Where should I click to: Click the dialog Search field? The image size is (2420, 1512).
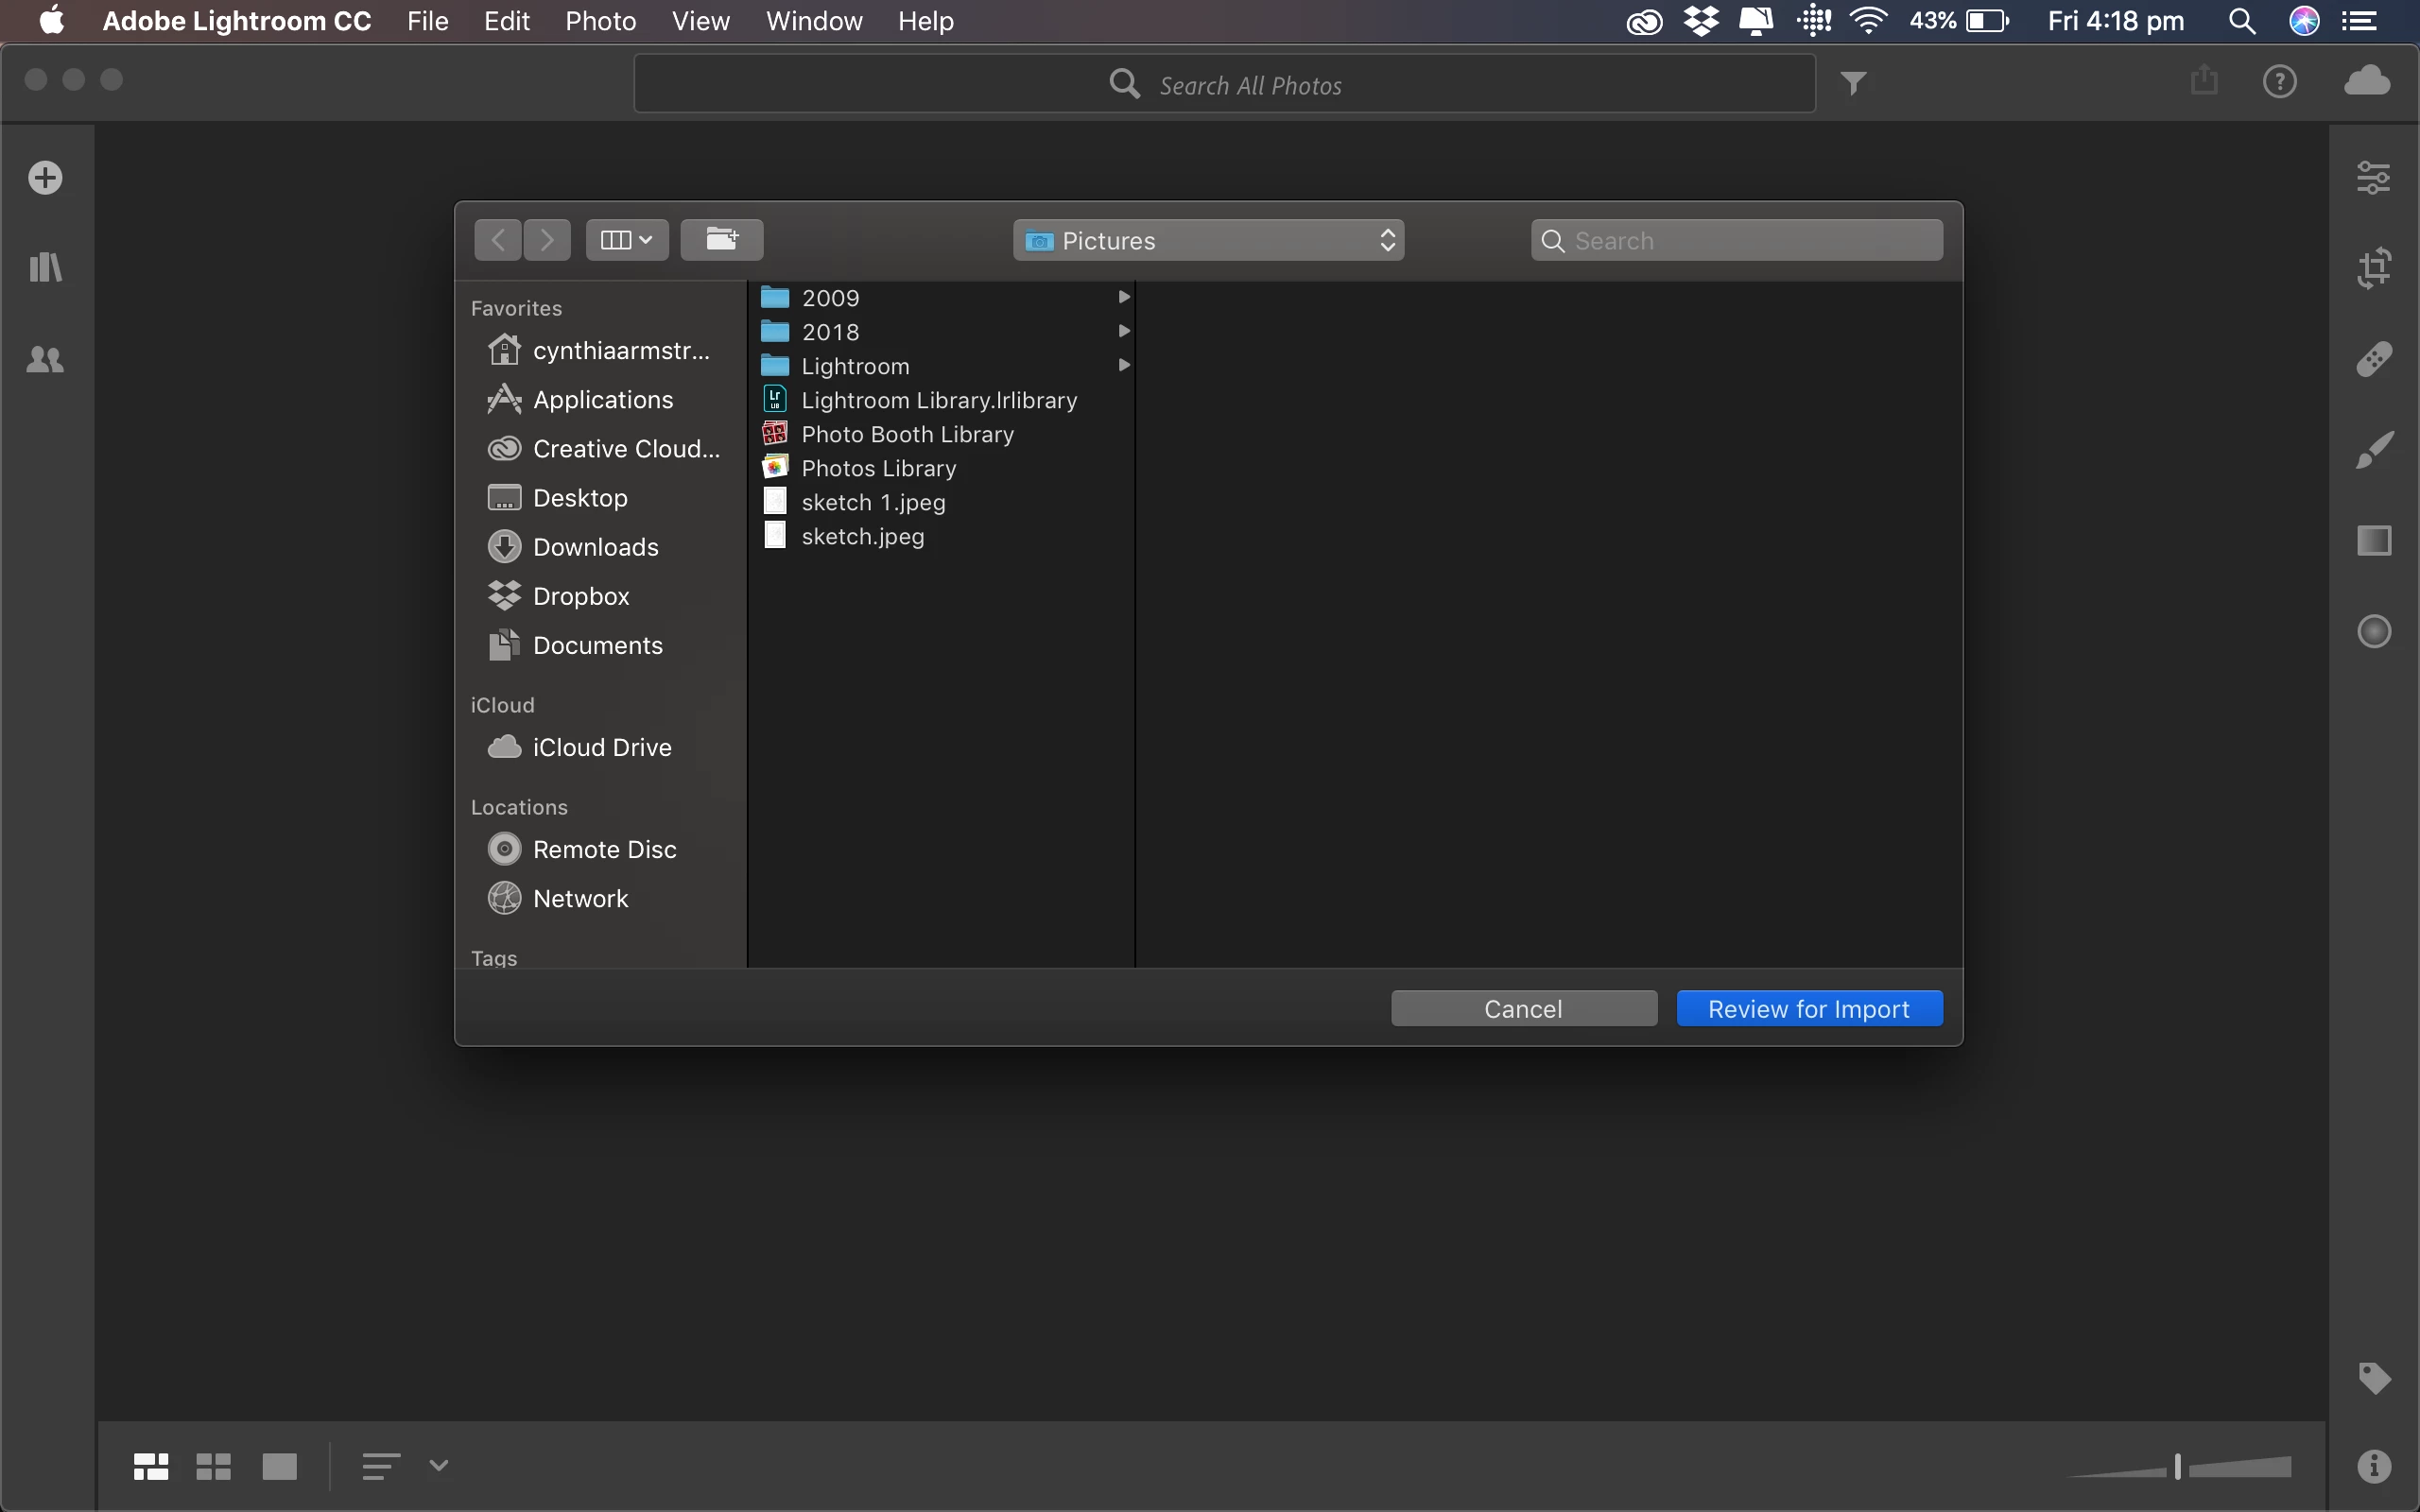[1737, 240]
